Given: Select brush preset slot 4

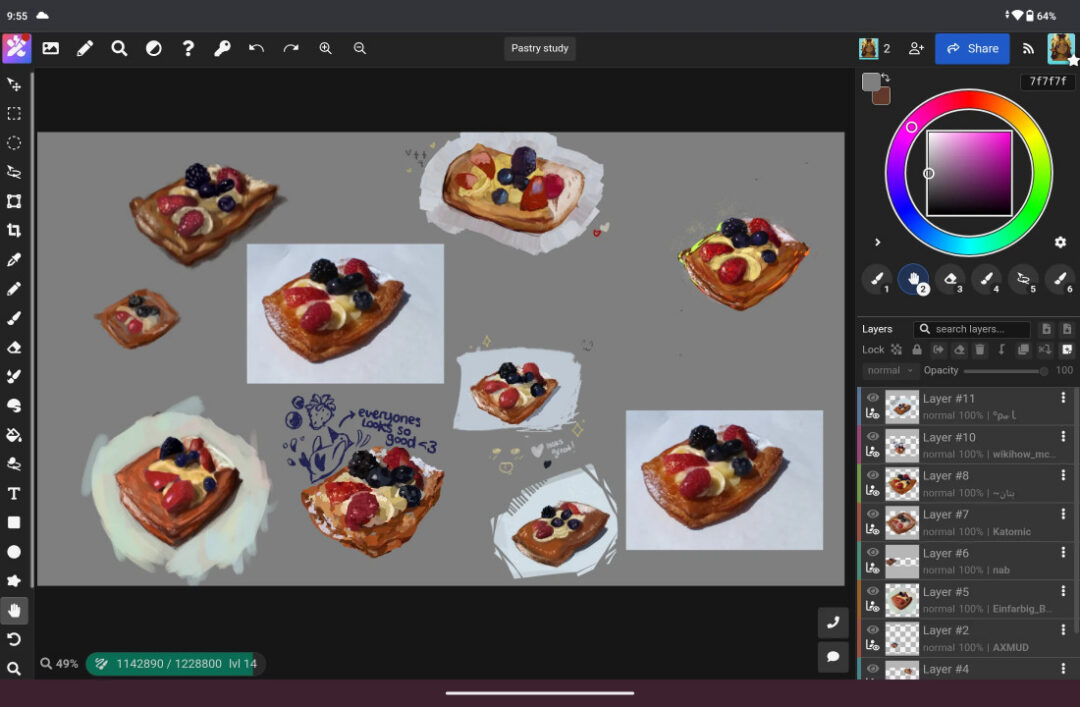Looking at the screenshot, I should pyautogui.click(x=987, y=279).
